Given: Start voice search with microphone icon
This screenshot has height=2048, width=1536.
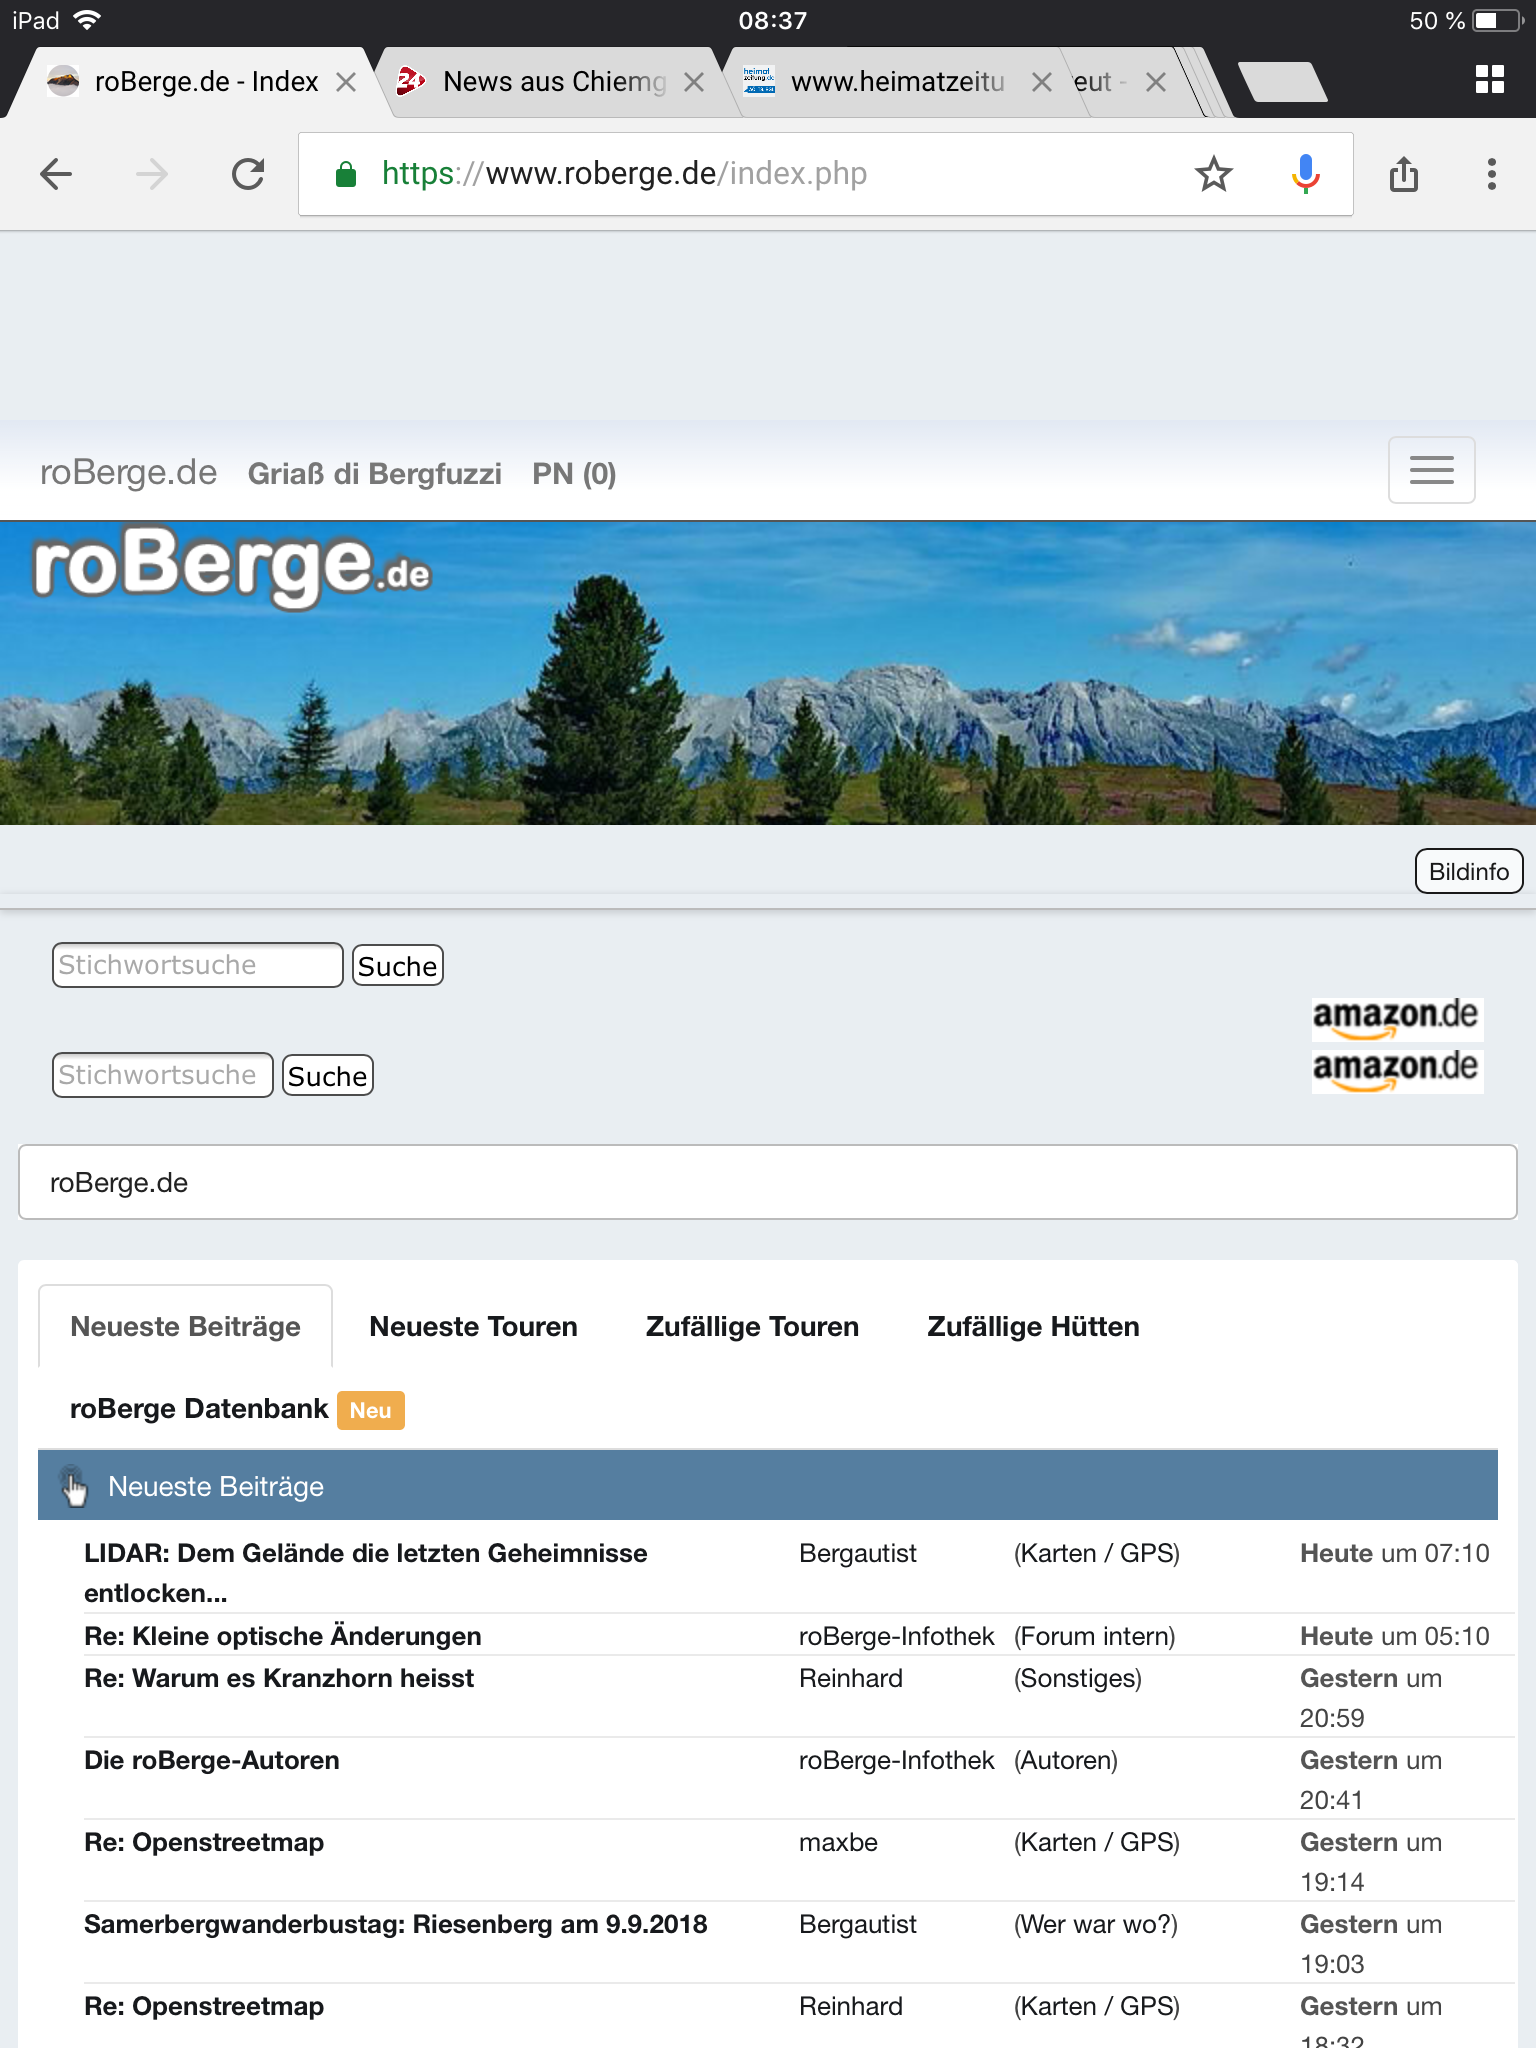Looking at the screenshot, I should click(1304, 174).
